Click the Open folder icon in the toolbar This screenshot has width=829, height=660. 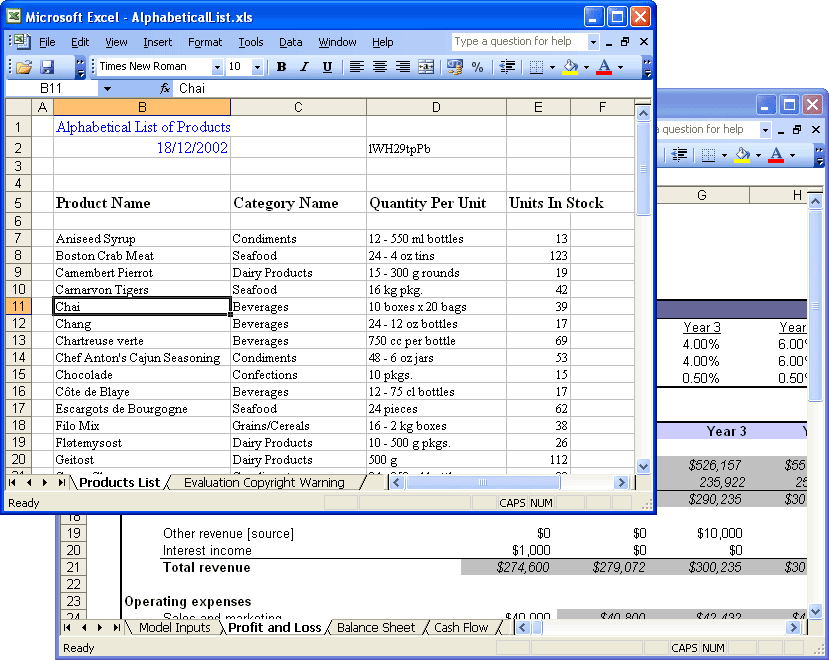click(24, 67)
